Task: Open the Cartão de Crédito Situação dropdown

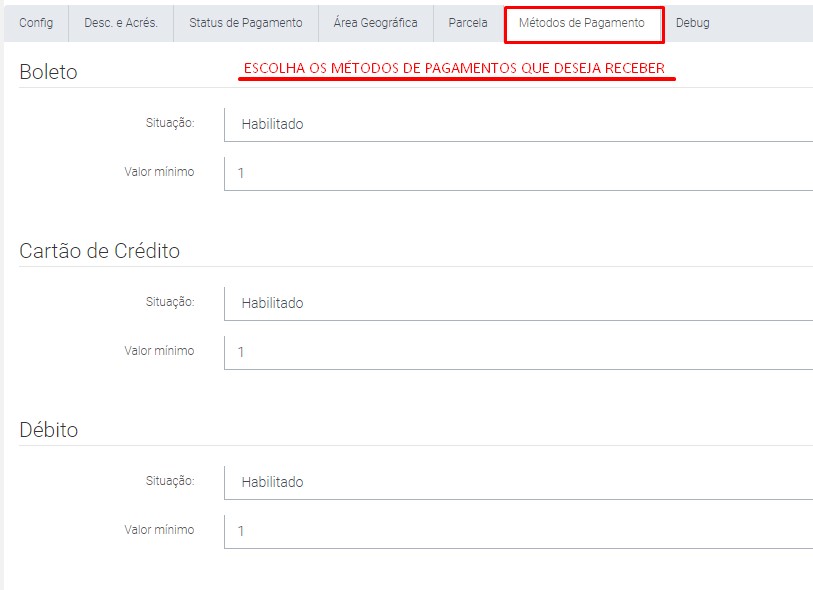Action: pyautogui.click(x=518, y=303)
